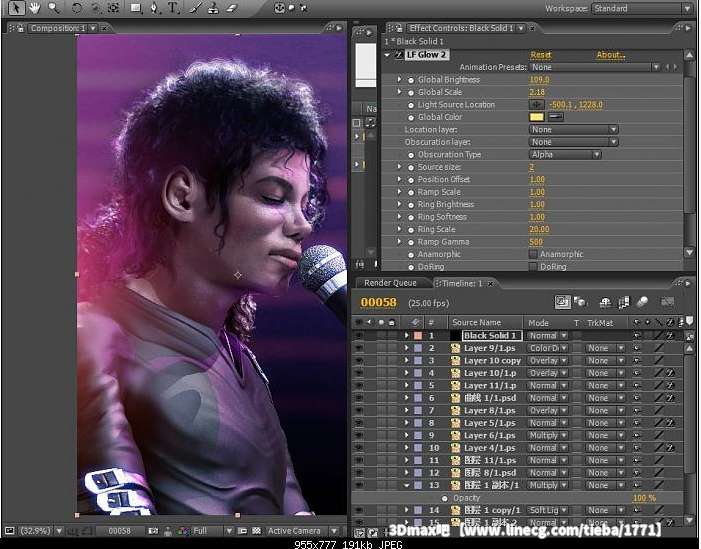701x549 pixels.
Task: Open Obscuration Type Alpha dropdown
Action: [x=565, y=155]
